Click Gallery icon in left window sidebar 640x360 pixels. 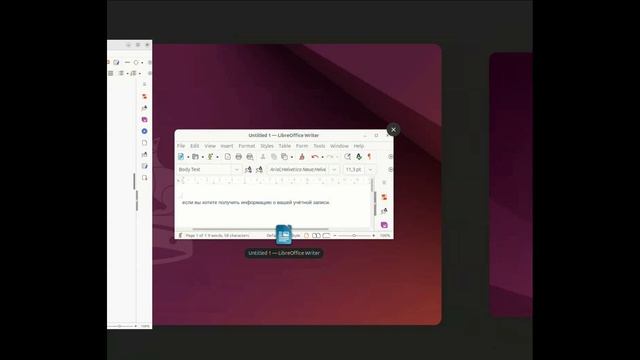(x=144, y=120)
